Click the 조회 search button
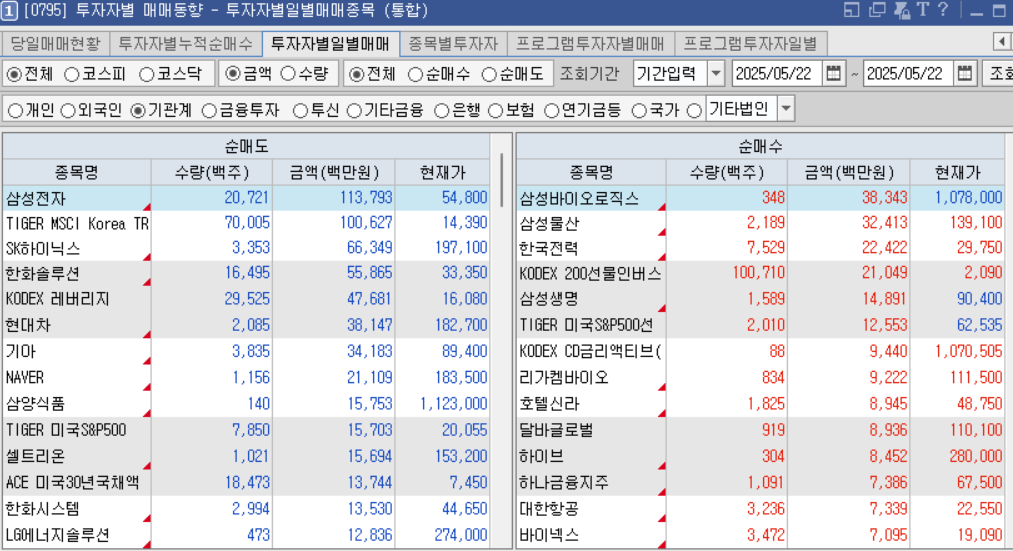Viewport: 1013px width, 551px height. pos(998,73)
